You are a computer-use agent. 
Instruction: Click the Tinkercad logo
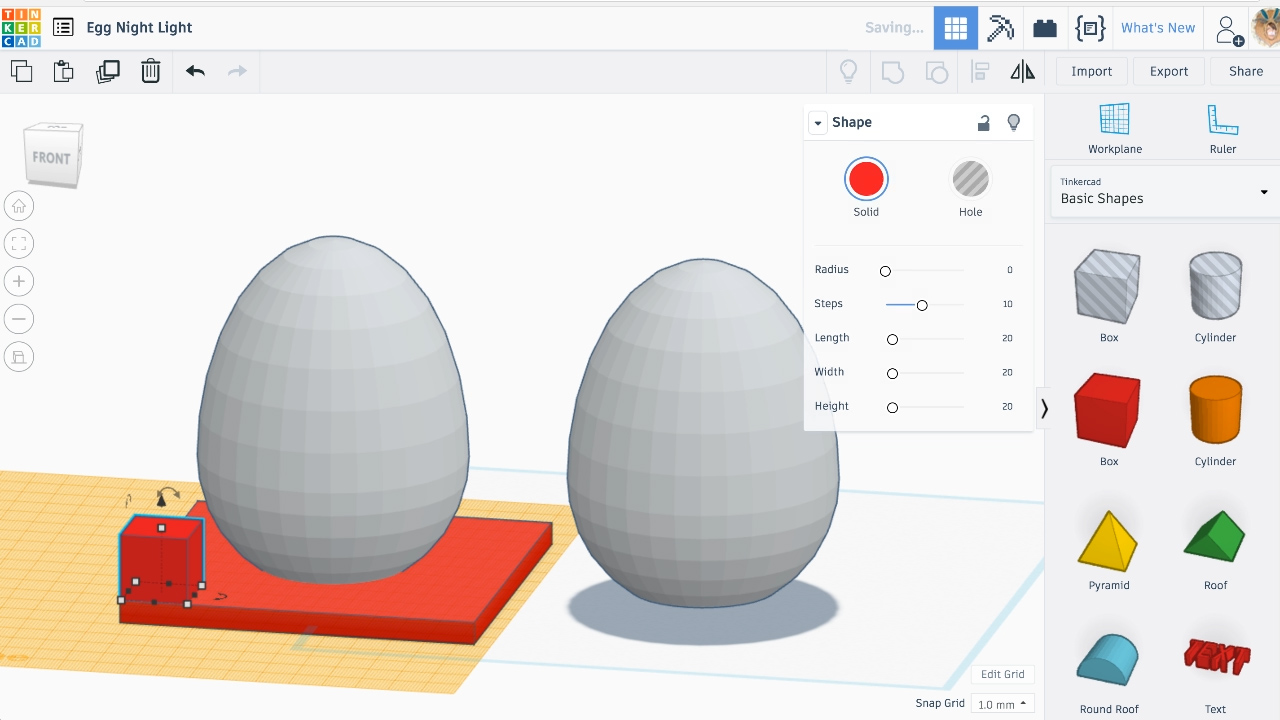[22, 27]
